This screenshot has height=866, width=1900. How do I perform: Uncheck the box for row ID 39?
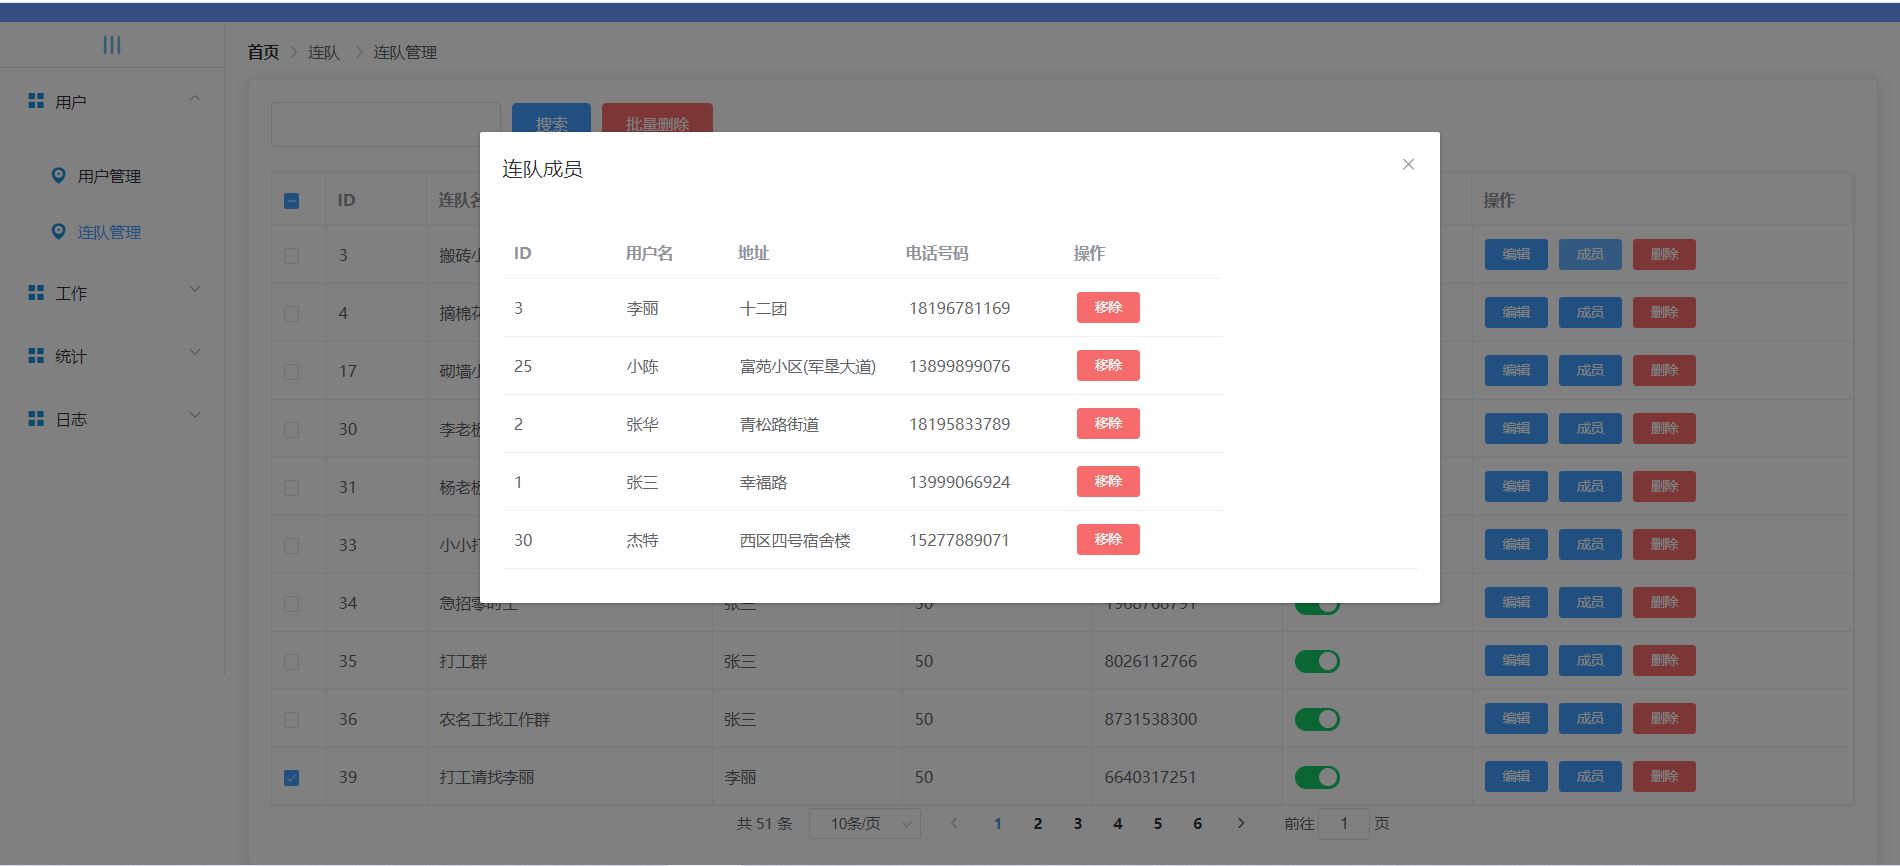coord(291,778)
